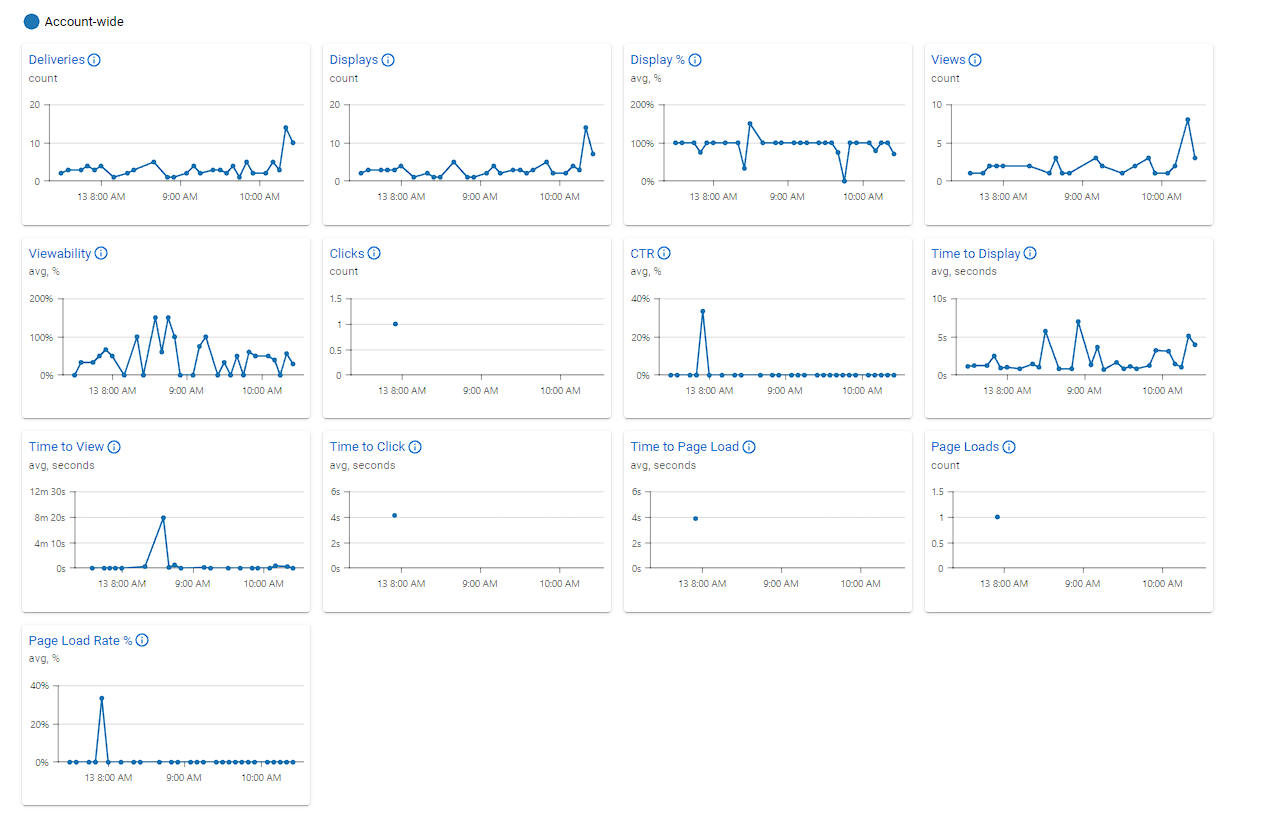Click the CTR info icon
This screenshot has height=817, width=1275.
tap(664, 253)
